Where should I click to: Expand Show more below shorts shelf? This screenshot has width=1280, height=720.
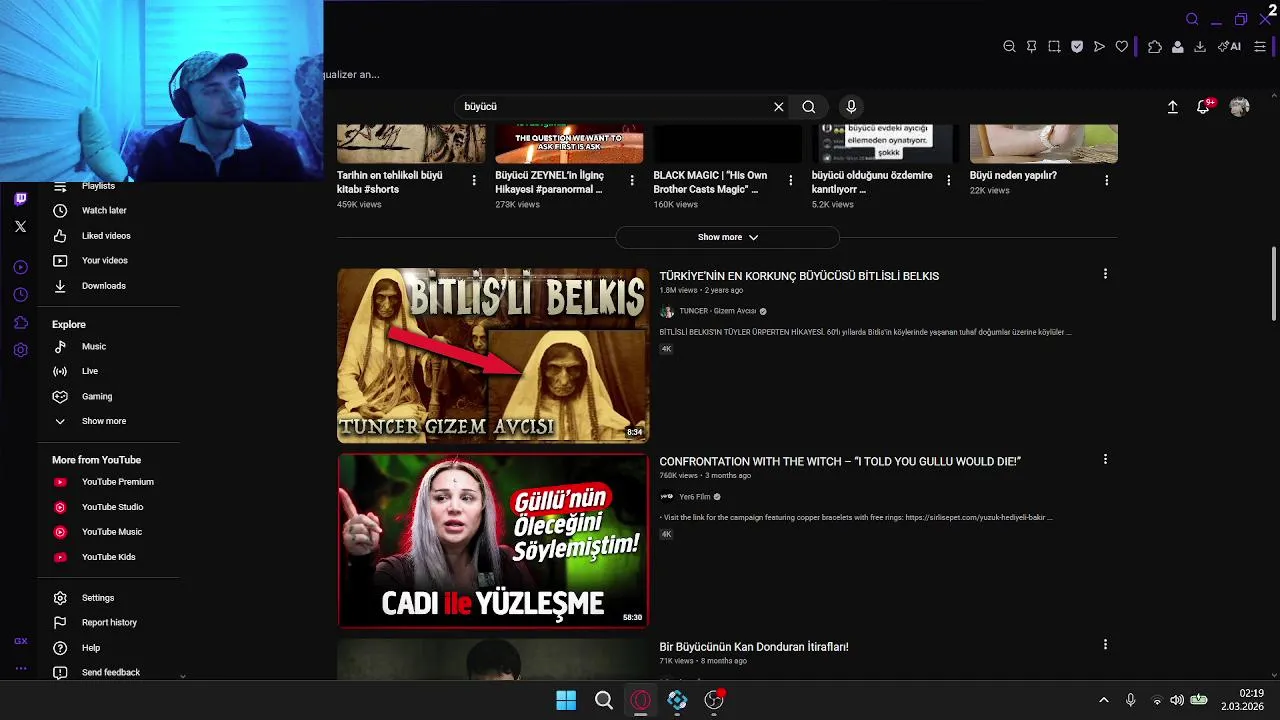pos(727,238)
